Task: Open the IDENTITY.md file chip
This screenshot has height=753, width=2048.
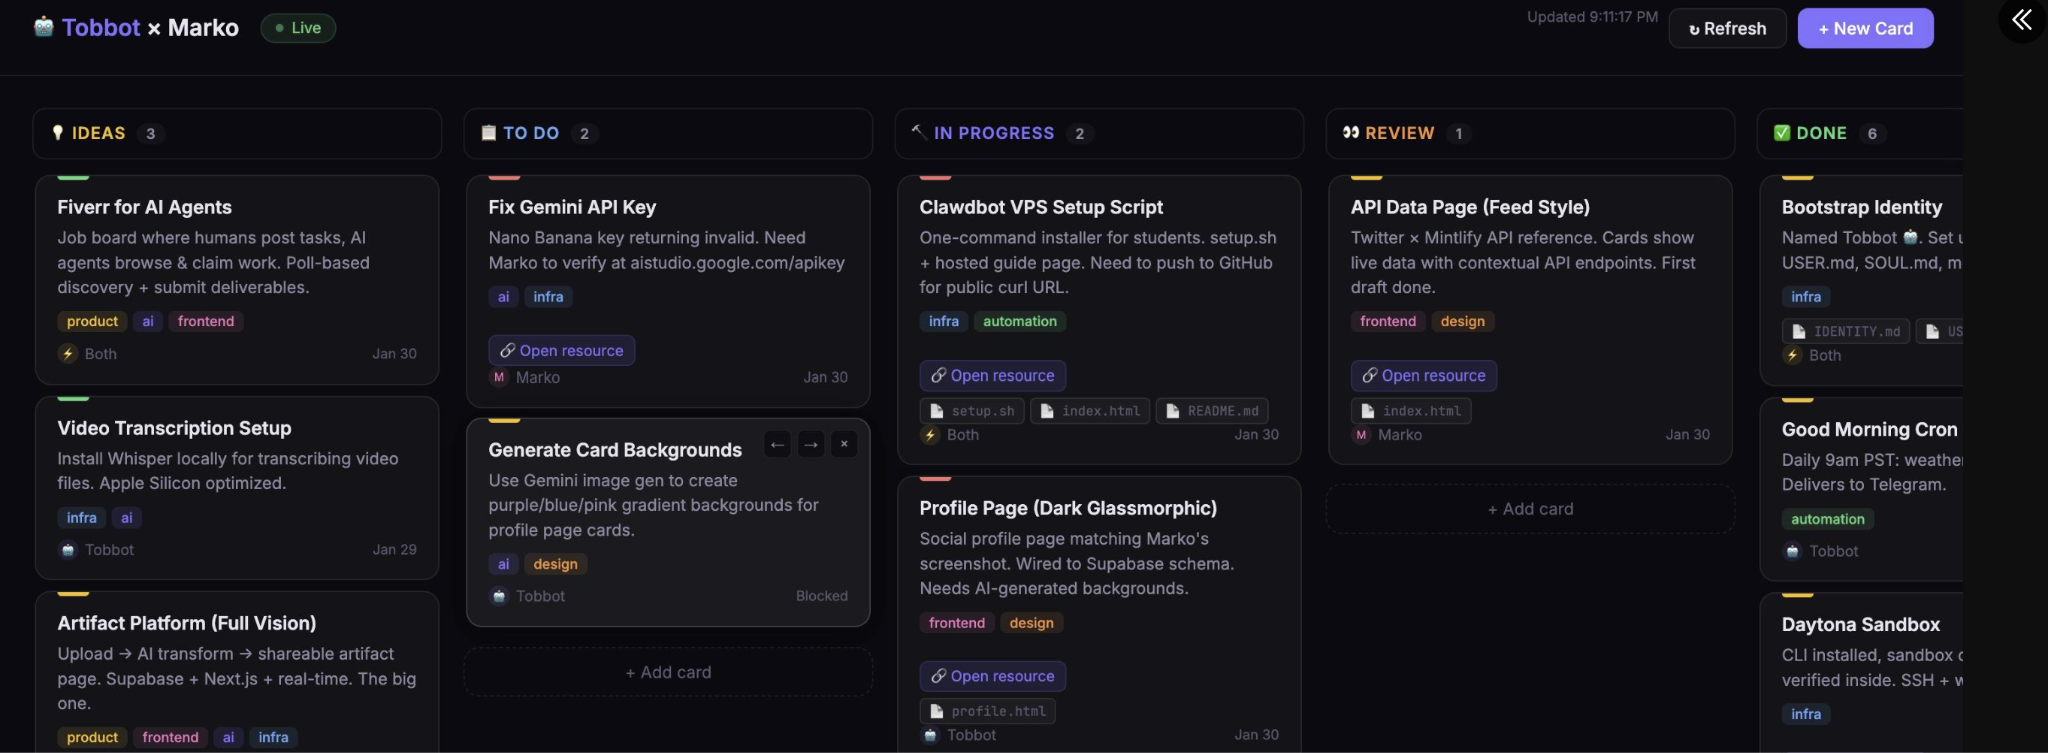Action: [1846, 331]
